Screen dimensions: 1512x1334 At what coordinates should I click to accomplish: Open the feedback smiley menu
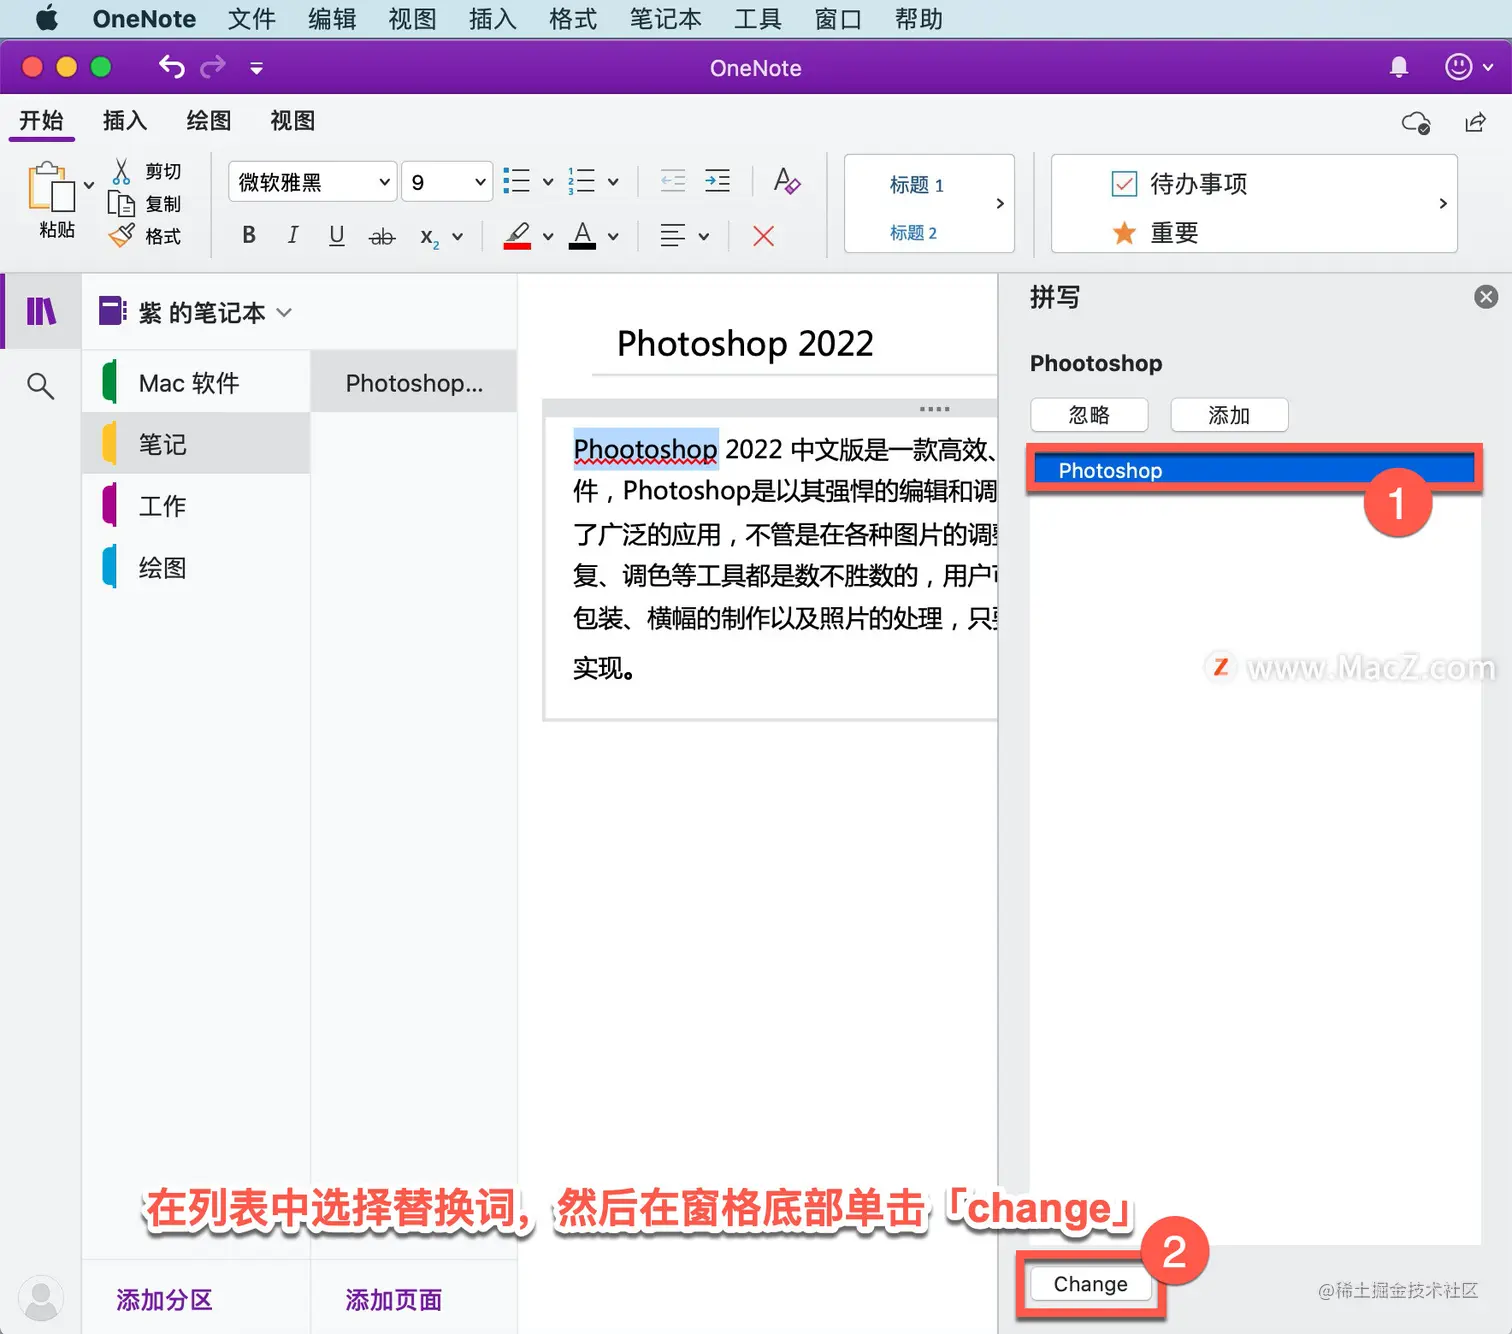(x=1469, y=67)
